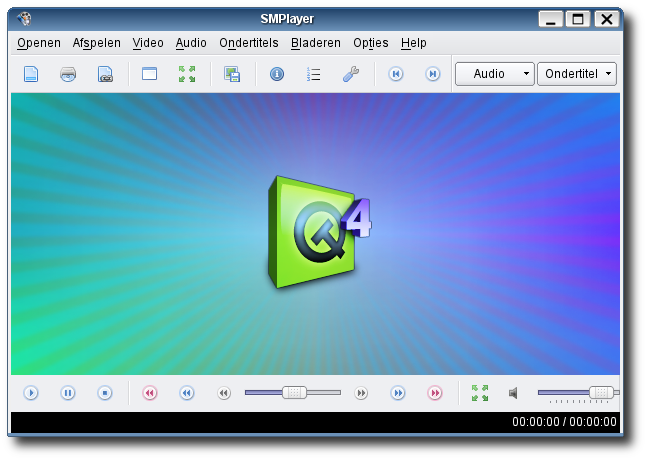
Task: Toggle compact mode window icon
Action: pos(149,74)
